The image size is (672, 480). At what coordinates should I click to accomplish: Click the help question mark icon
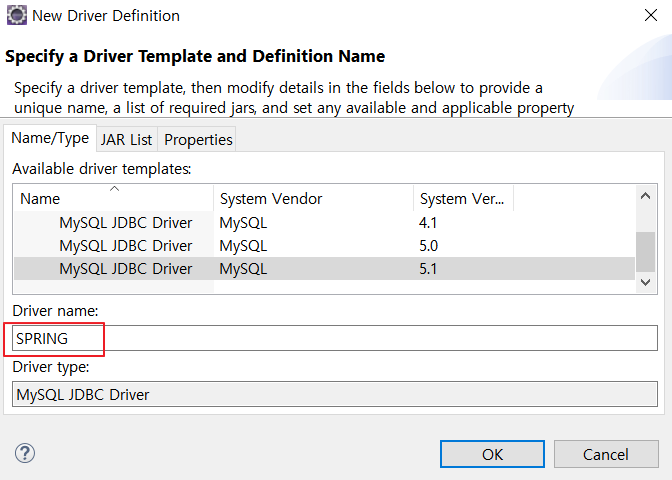(x=25, y=453)
